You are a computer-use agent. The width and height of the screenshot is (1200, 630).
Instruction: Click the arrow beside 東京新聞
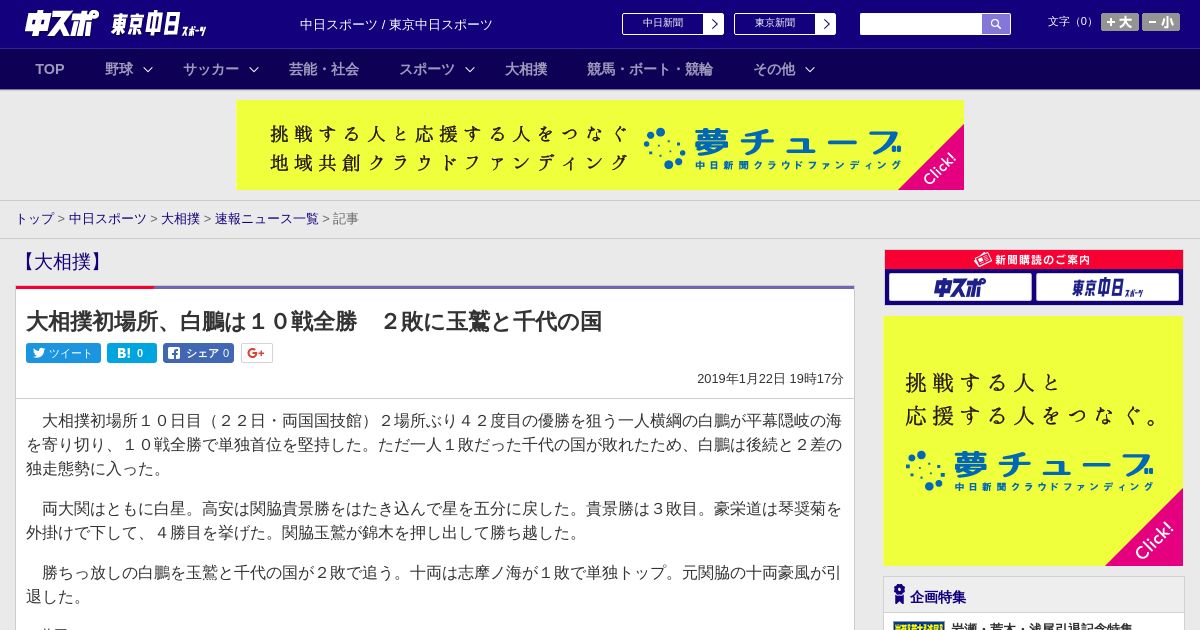826,24
